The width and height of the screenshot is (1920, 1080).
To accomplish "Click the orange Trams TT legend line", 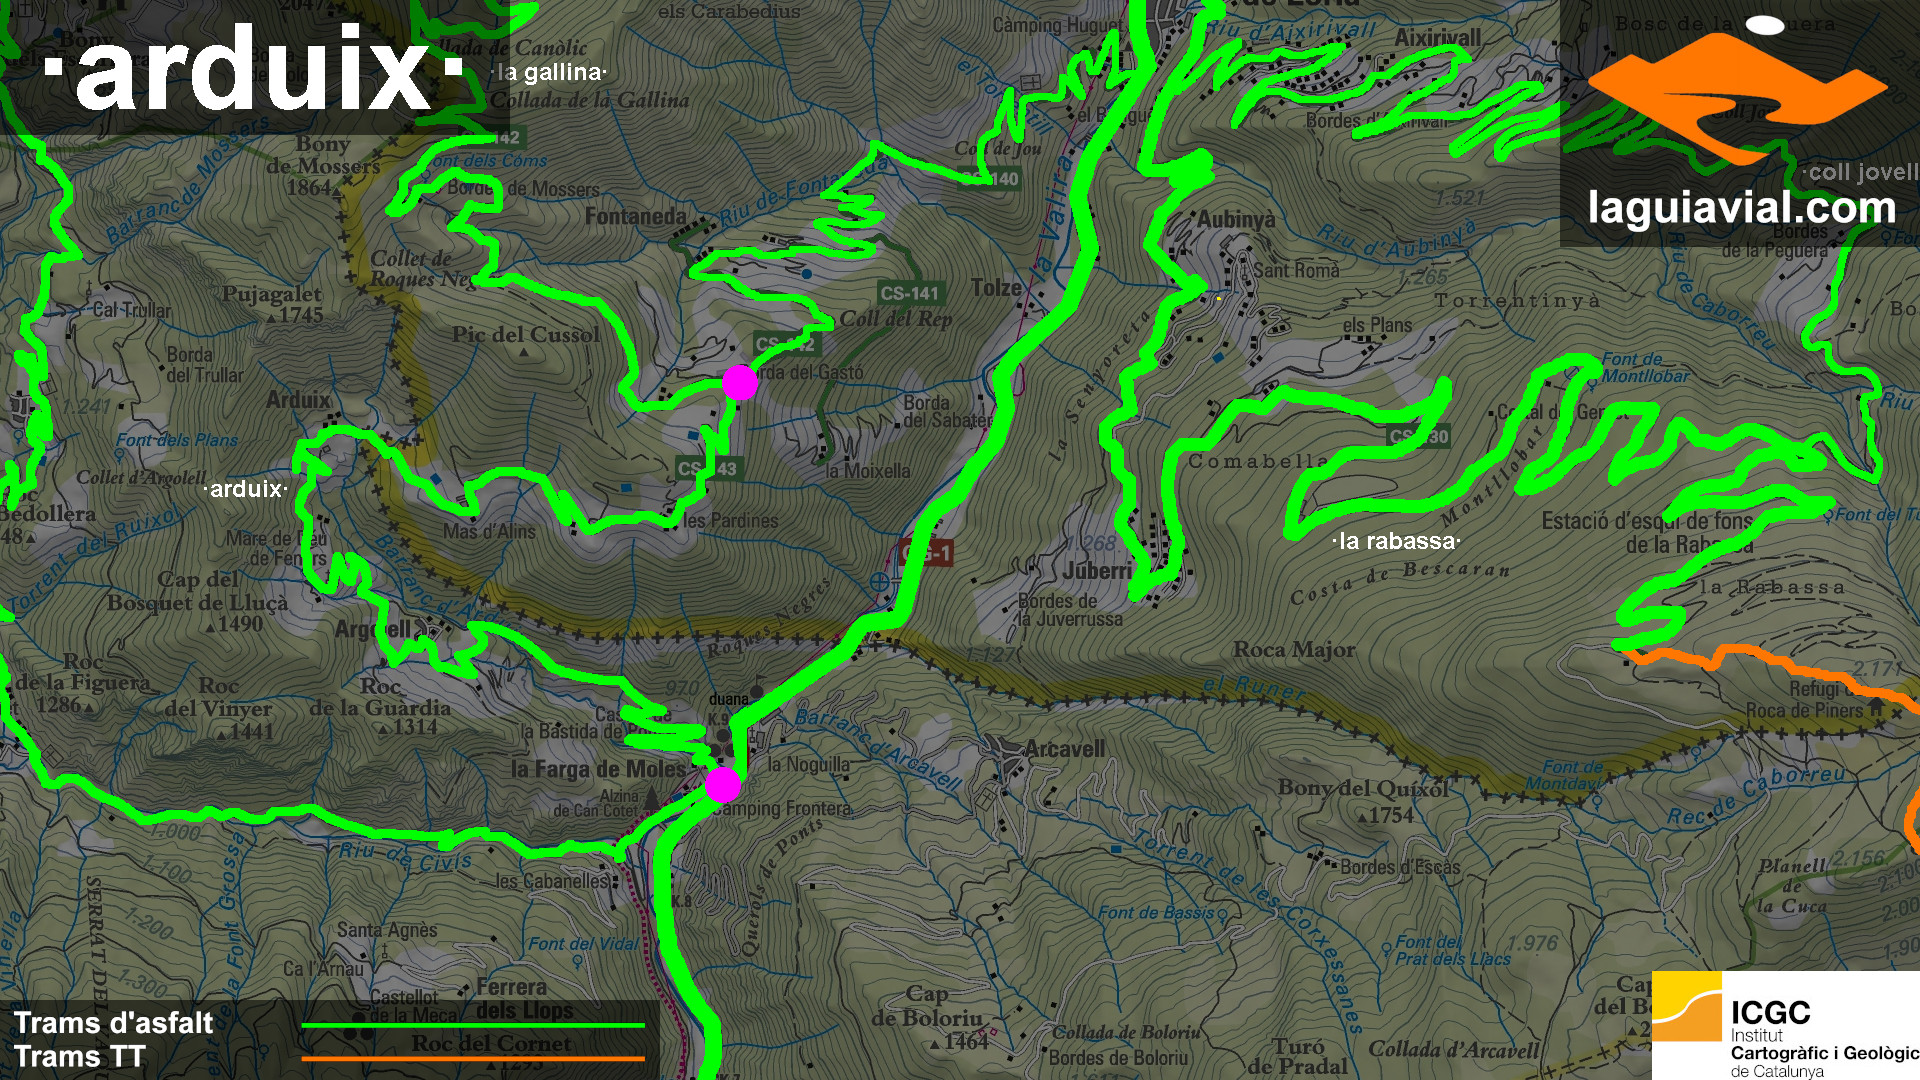I will click(x=472, y=1058).
